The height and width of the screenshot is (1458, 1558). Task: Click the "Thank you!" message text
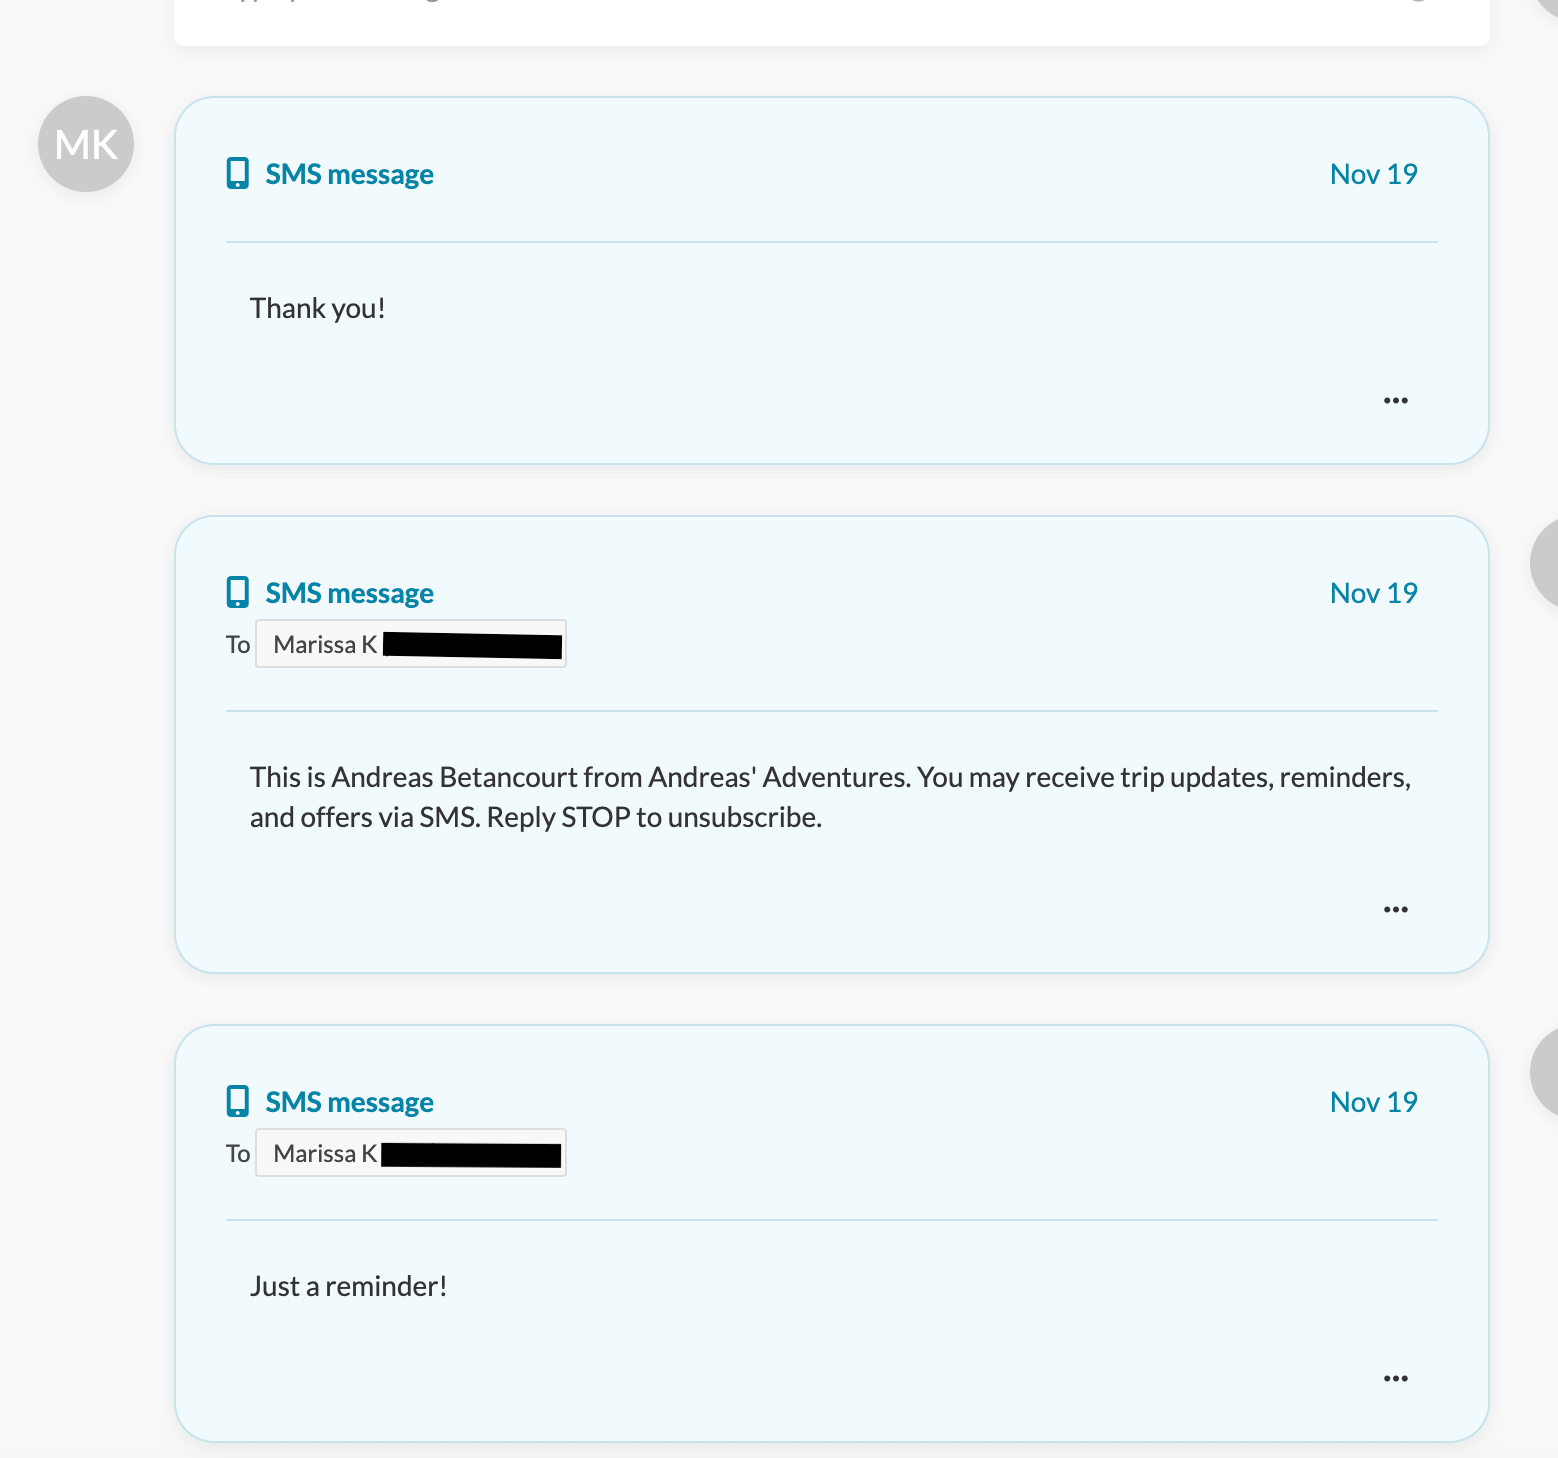tap(317, 308)
